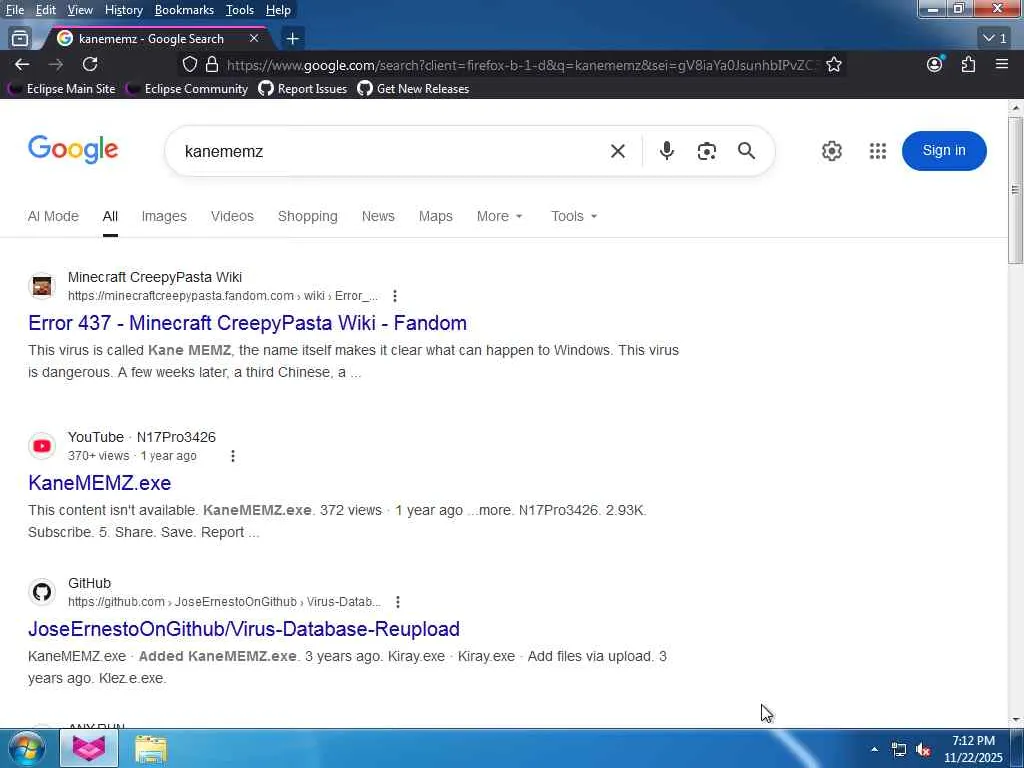1024x768 pixels.
Task: Click the GitHub result favicon
Action: point(42,592)
